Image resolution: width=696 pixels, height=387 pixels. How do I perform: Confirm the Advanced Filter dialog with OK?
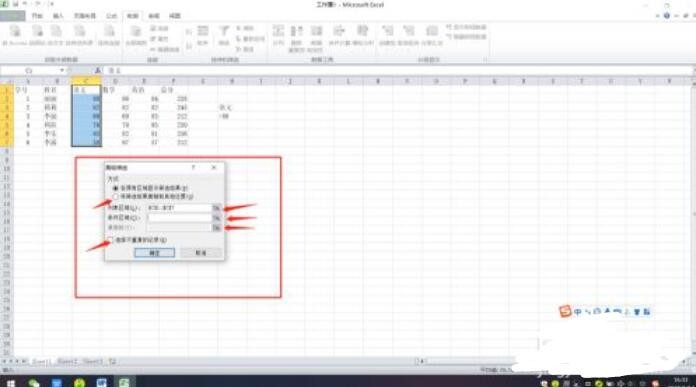tap(154, 253)
